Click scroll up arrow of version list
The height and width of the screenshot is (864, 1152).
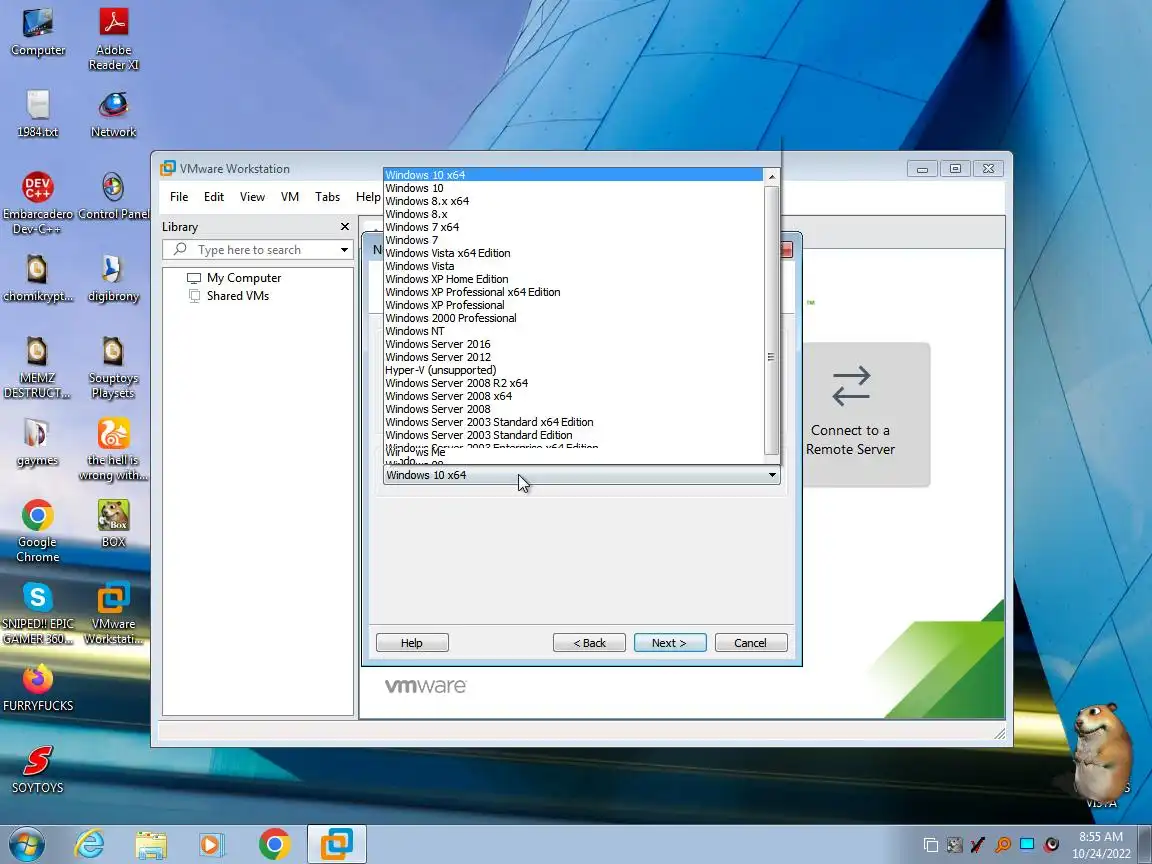coord(771,176)
